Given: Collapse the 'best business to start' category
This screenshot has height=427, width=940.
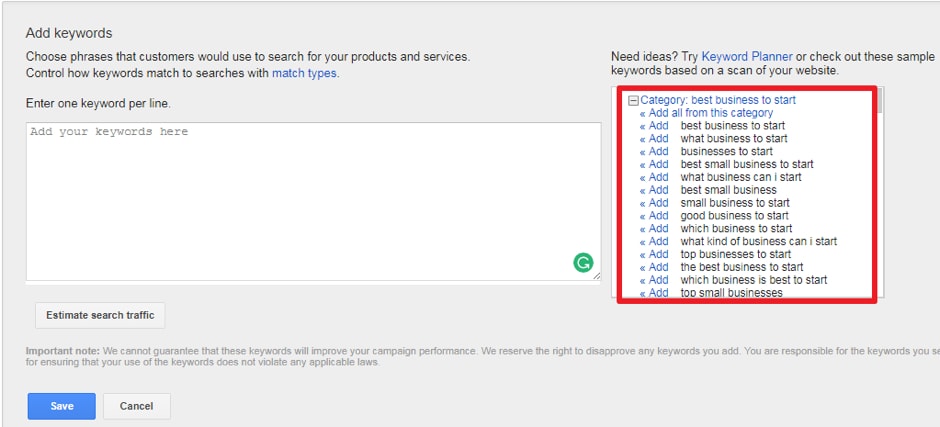Looking at the screenshot, I should click(633, 100).
